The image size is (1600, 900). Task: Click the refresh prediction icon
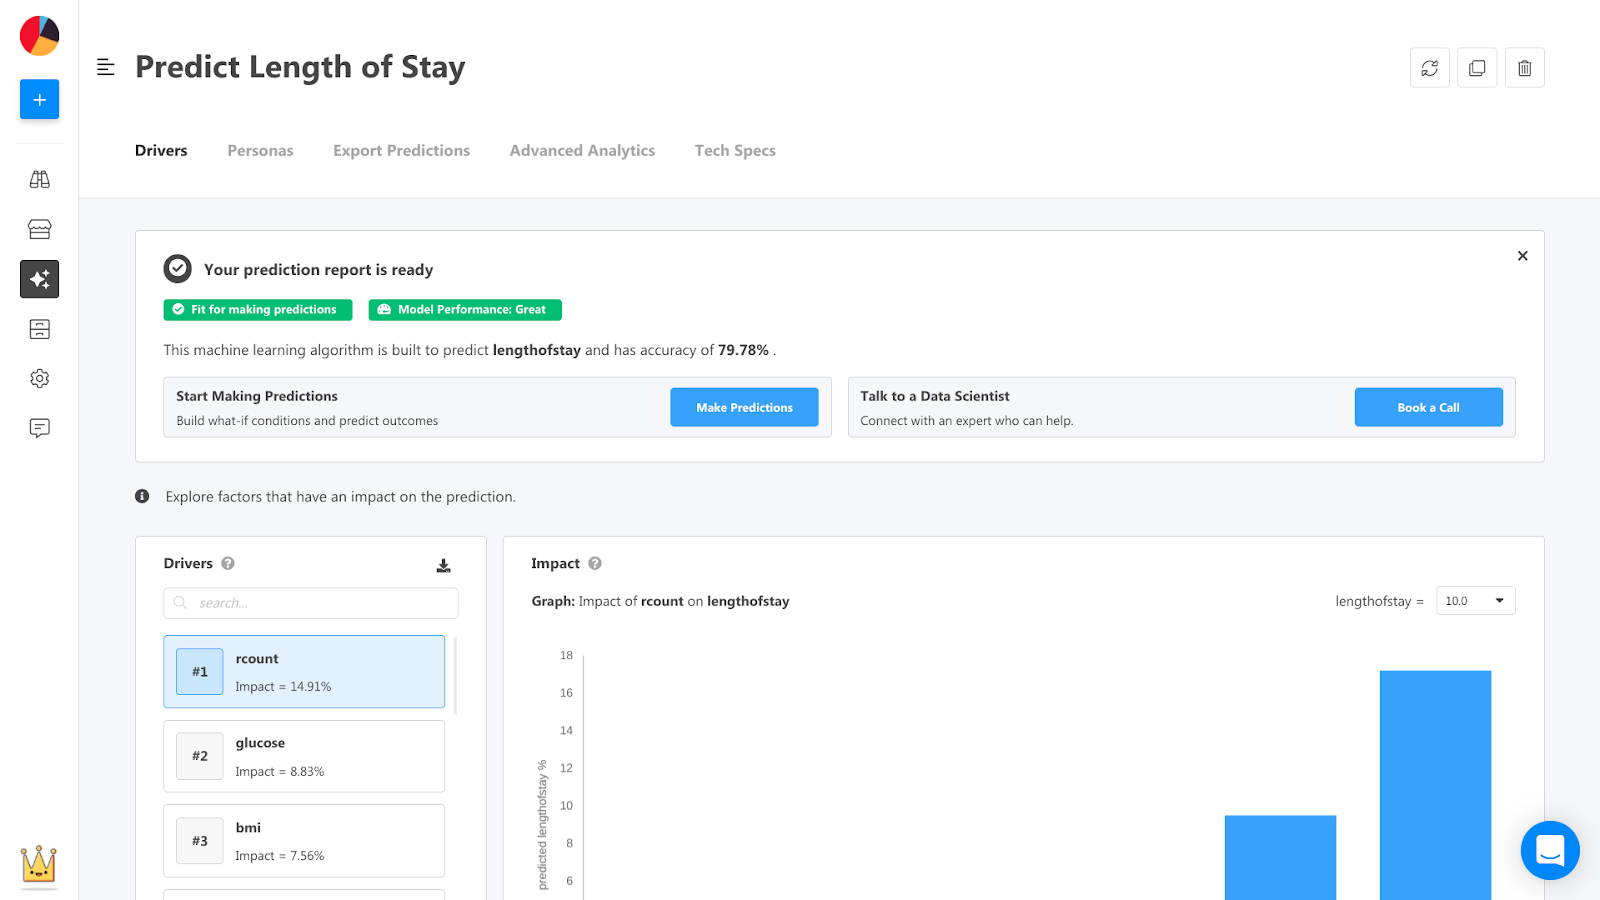[1429, 68]
